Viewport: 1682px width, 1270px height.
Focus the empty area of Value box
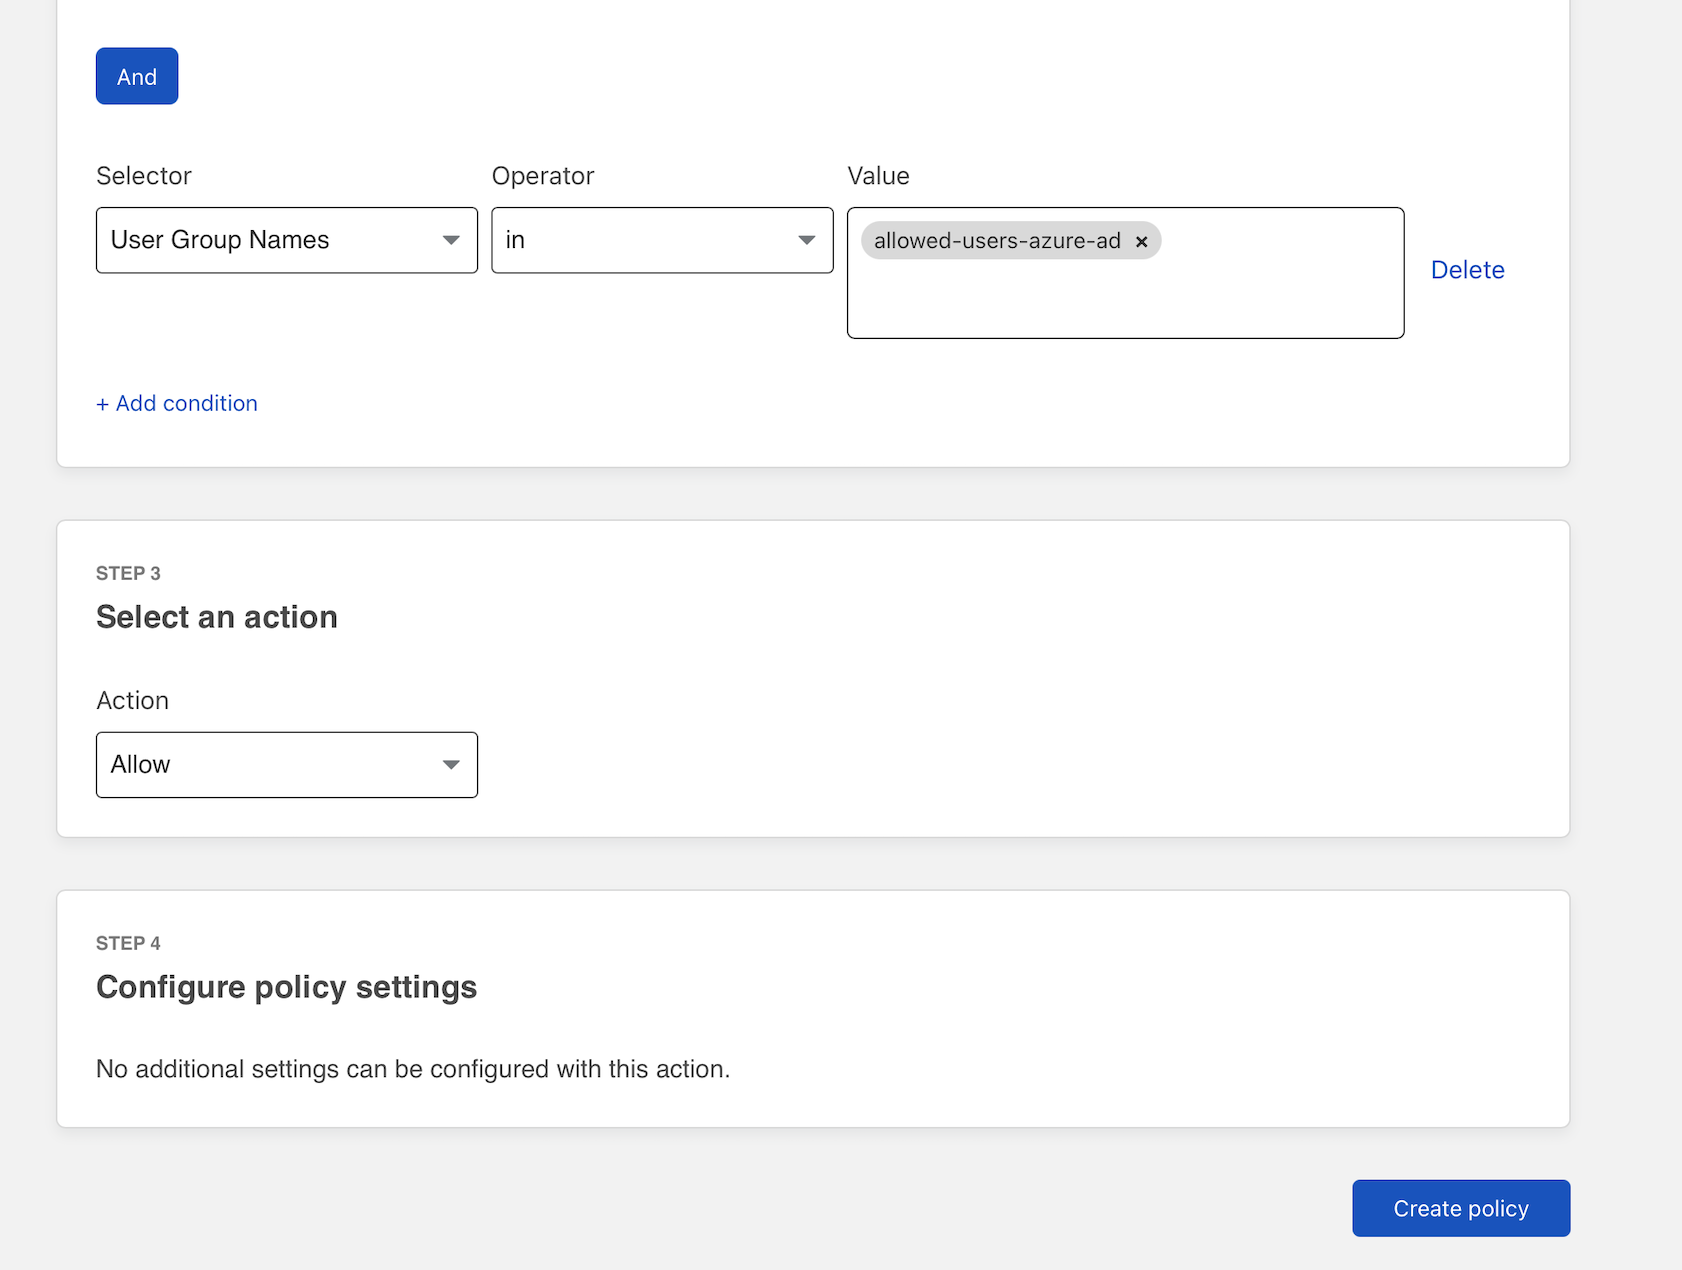tap(1125, 300)
